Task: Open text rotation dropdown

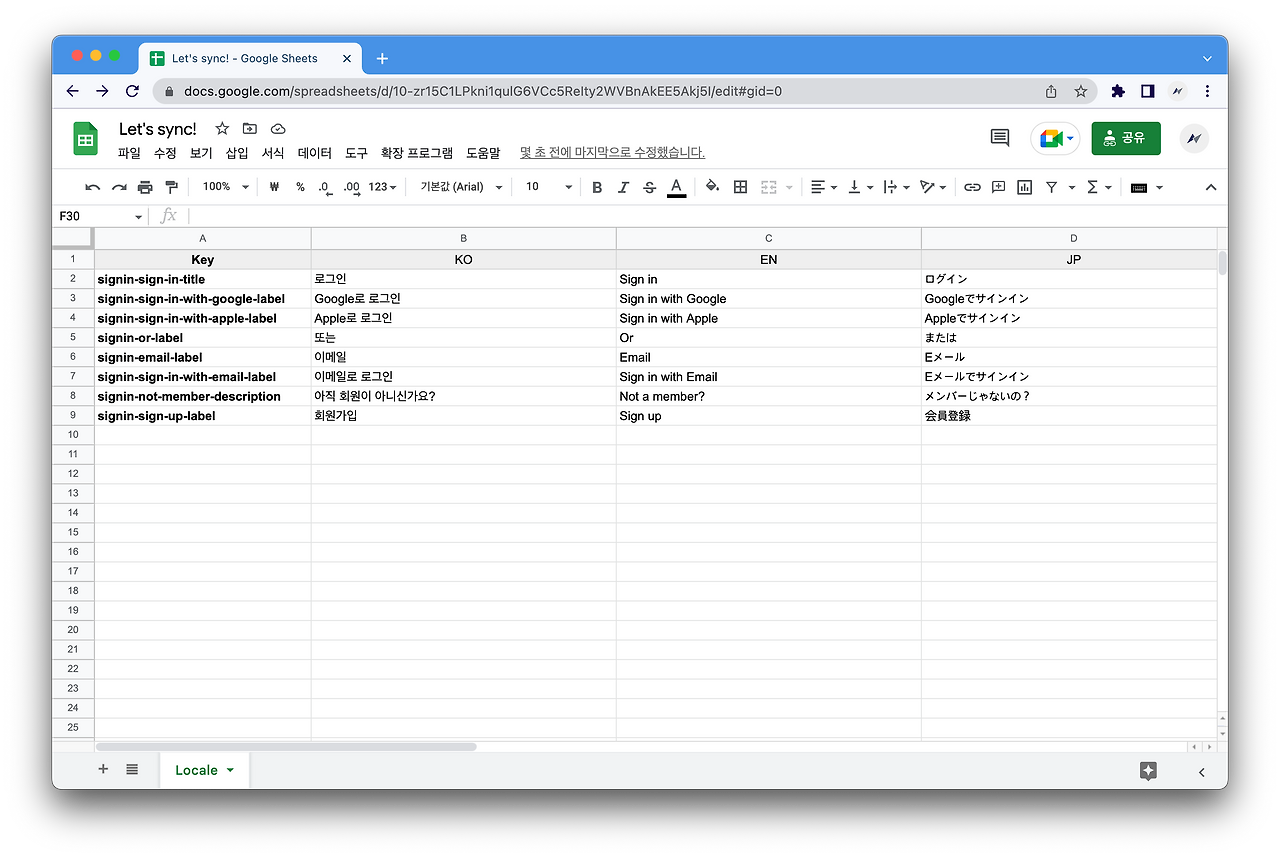Action: coord(932,187)
